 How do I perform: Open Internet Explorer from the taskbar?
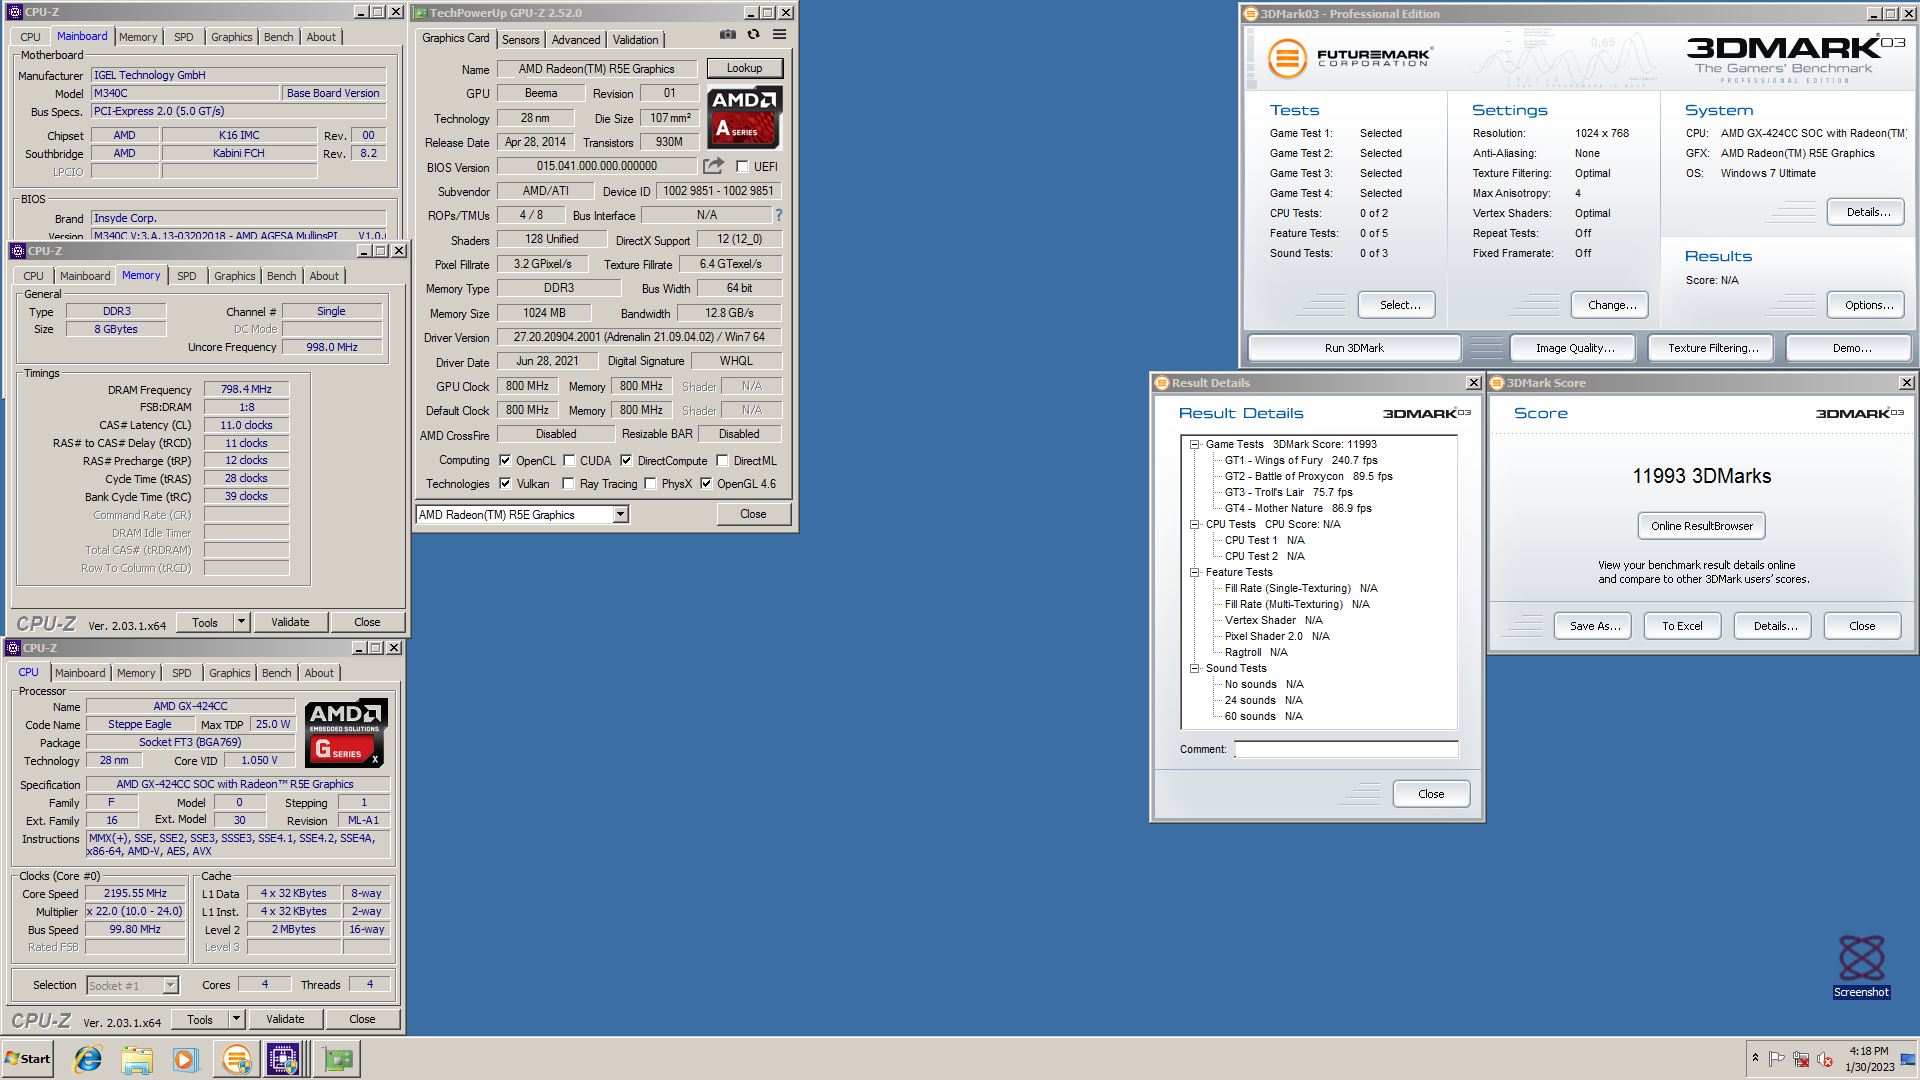click(88, 1059)
